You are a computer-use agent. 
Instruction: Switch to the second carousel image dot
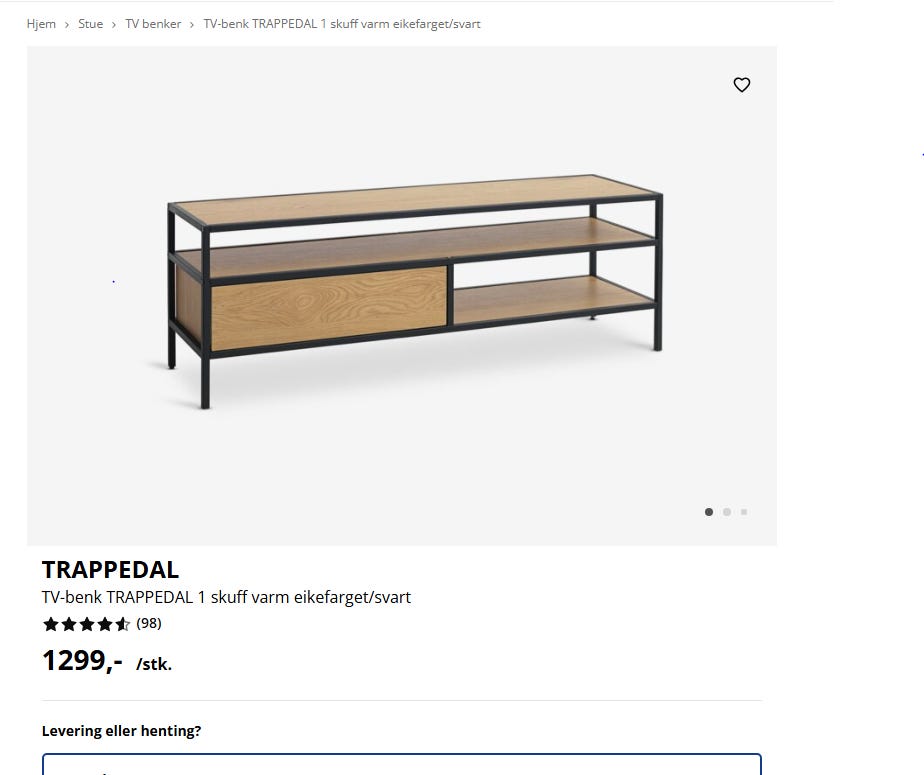(727, 512)
